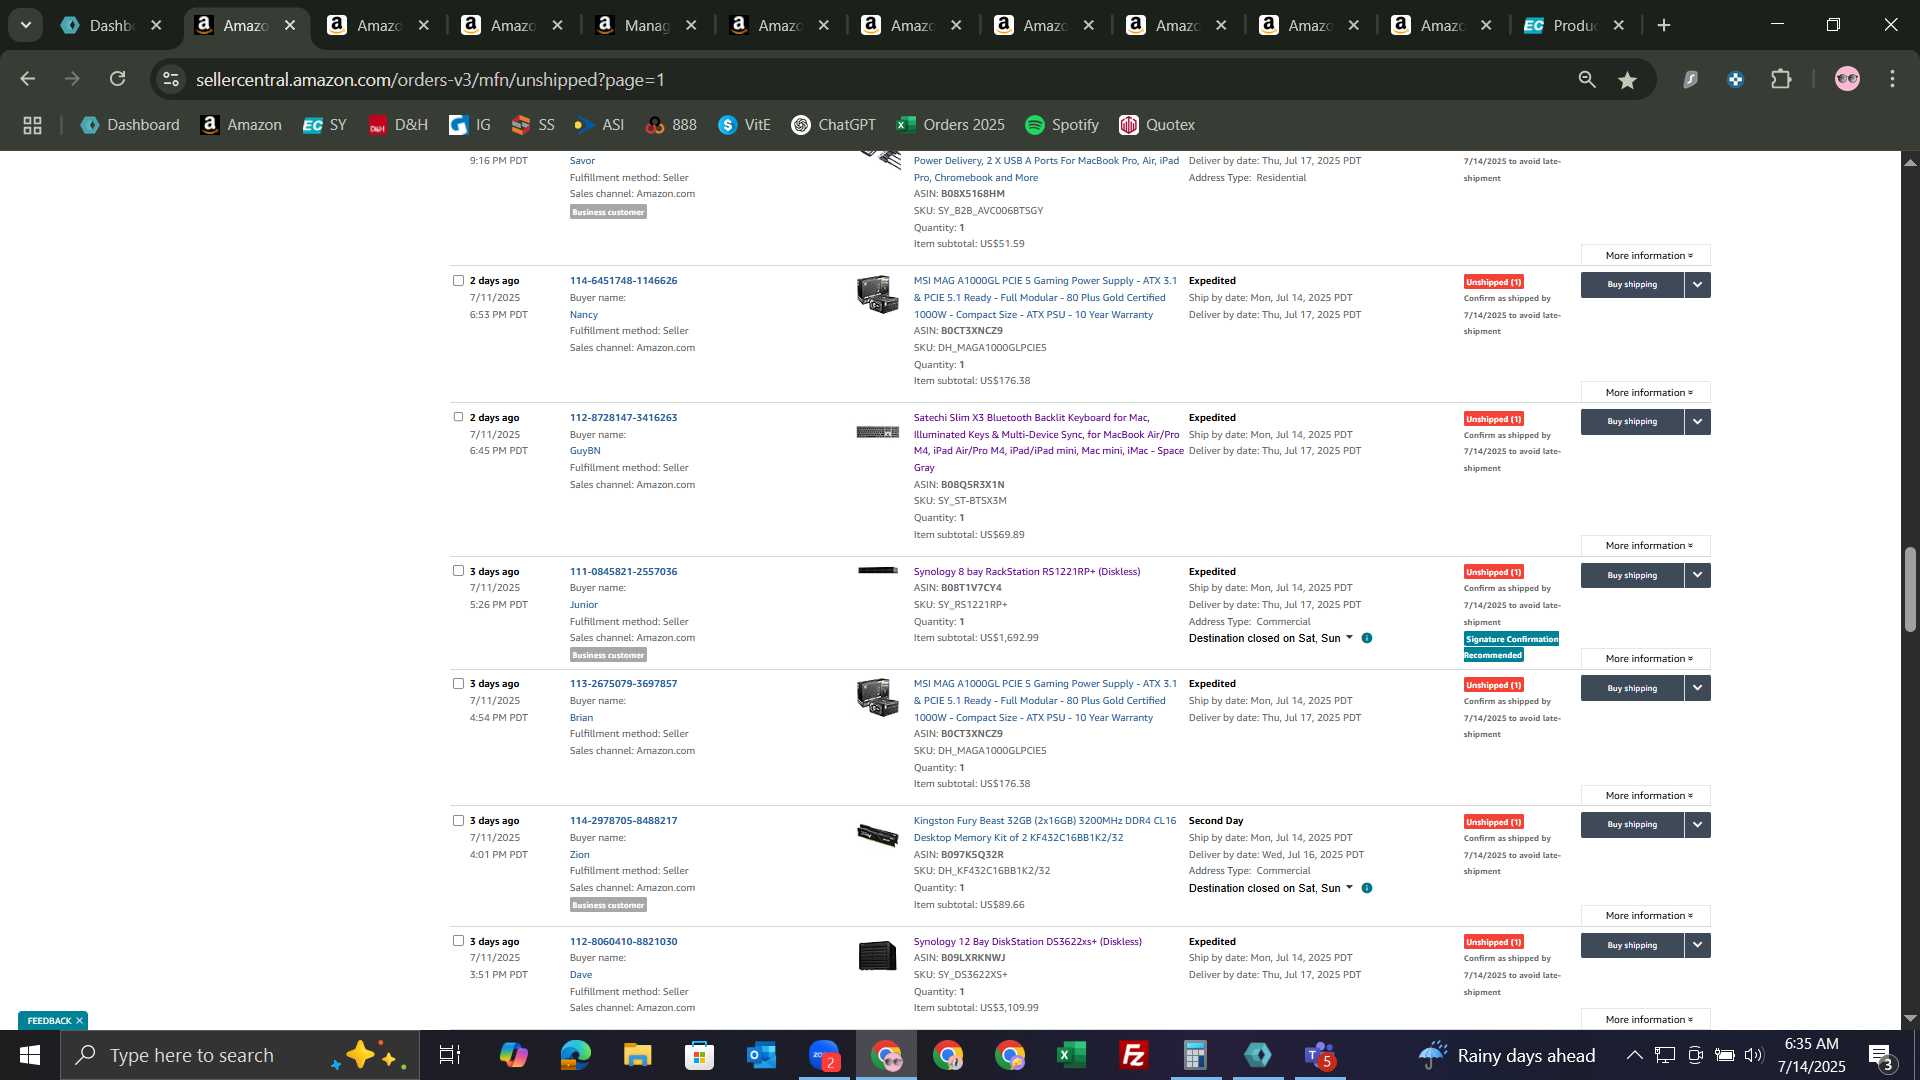Go back to the previous page
Screen dimensions: 1920x1080
pyautogui.click(x=27, y=79)
